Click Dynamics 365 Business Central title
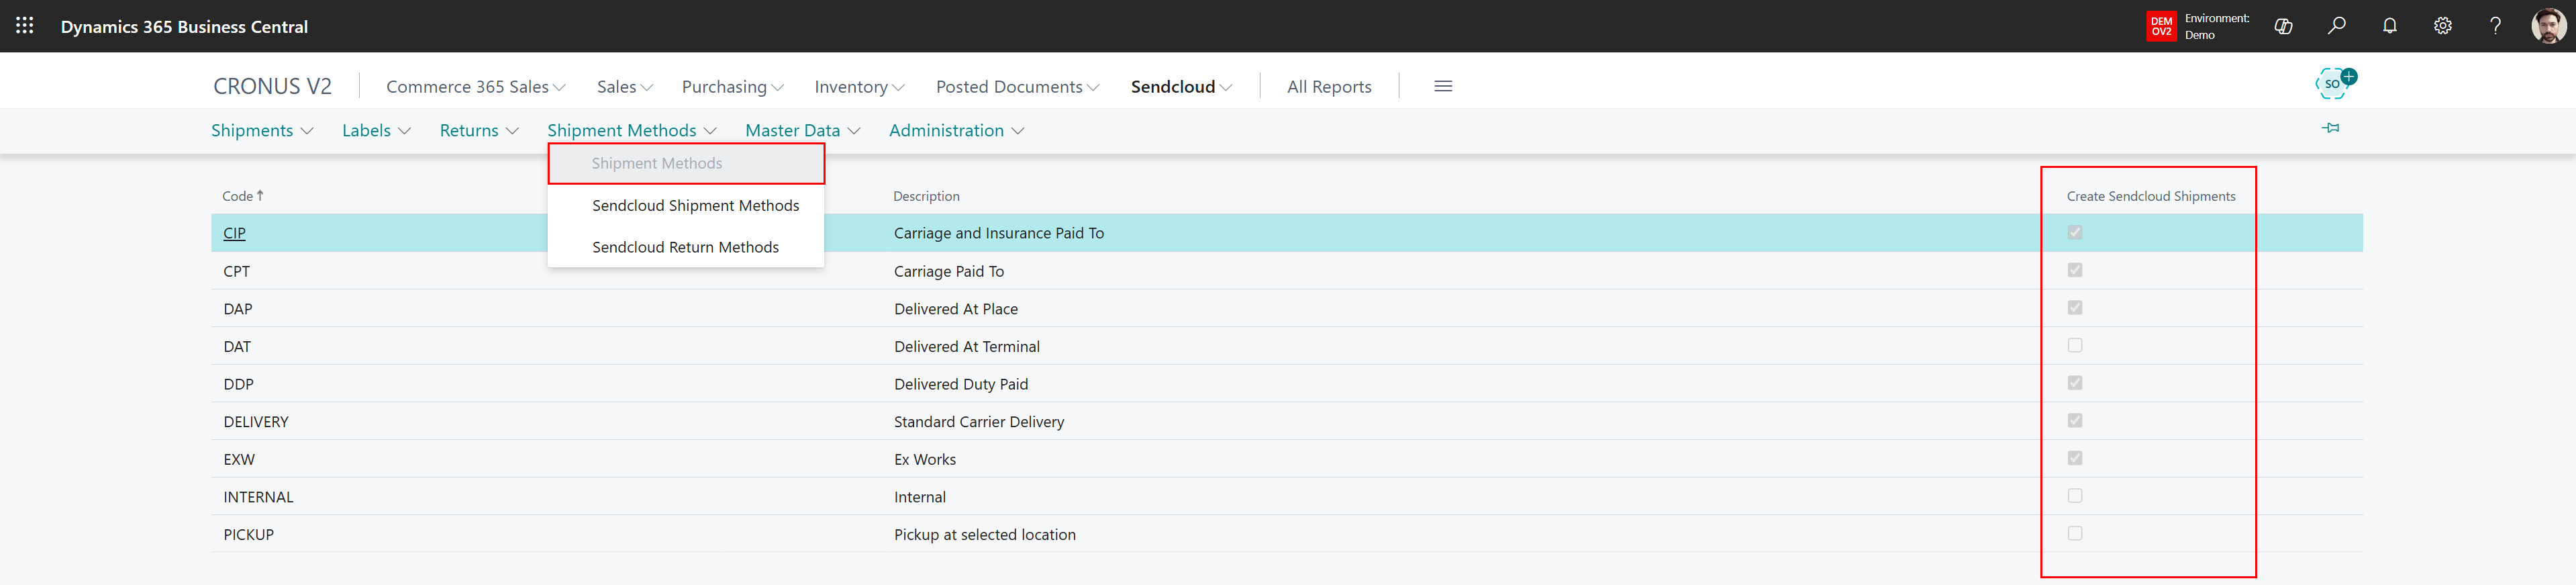The height and width of the screenshot is (585, 2576). [x=184, y=27]
